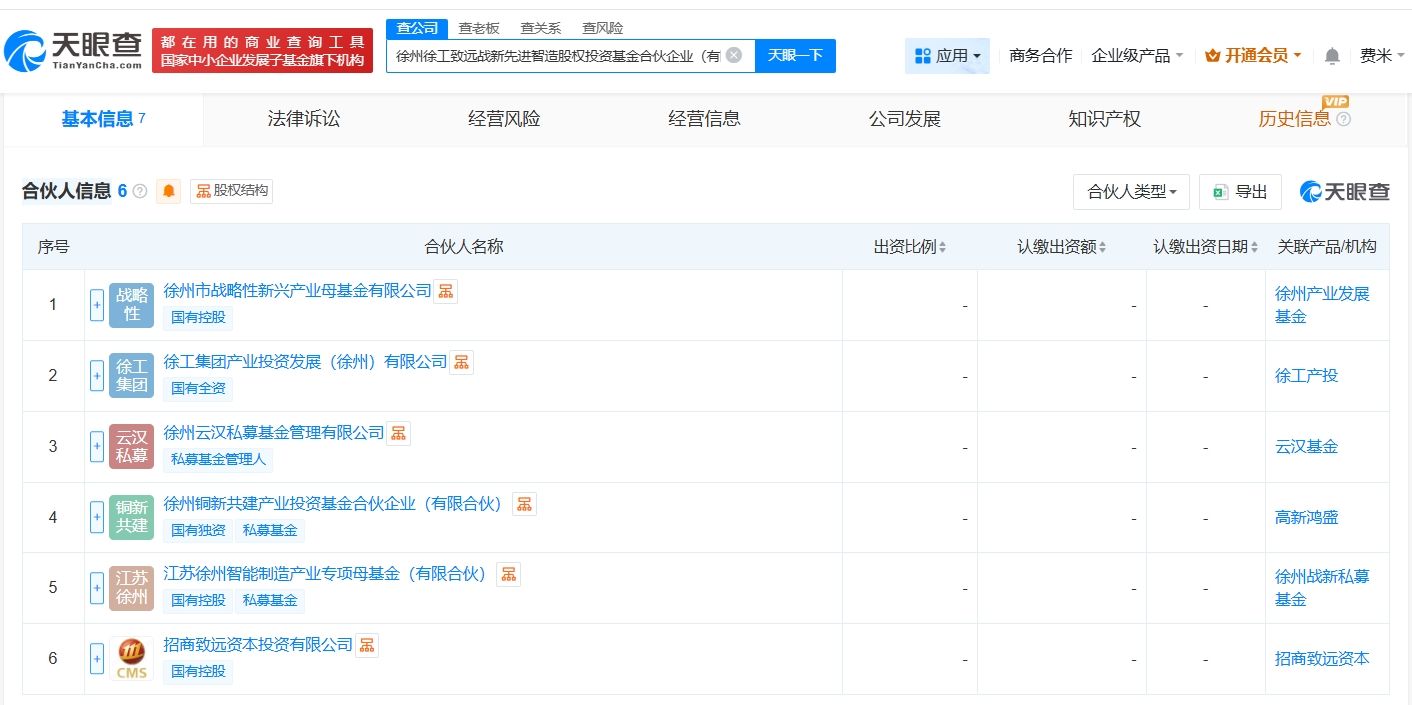Open the 商务合作 link
This screenshot has width=1412, height=705.
click(x=1040, y=56)
